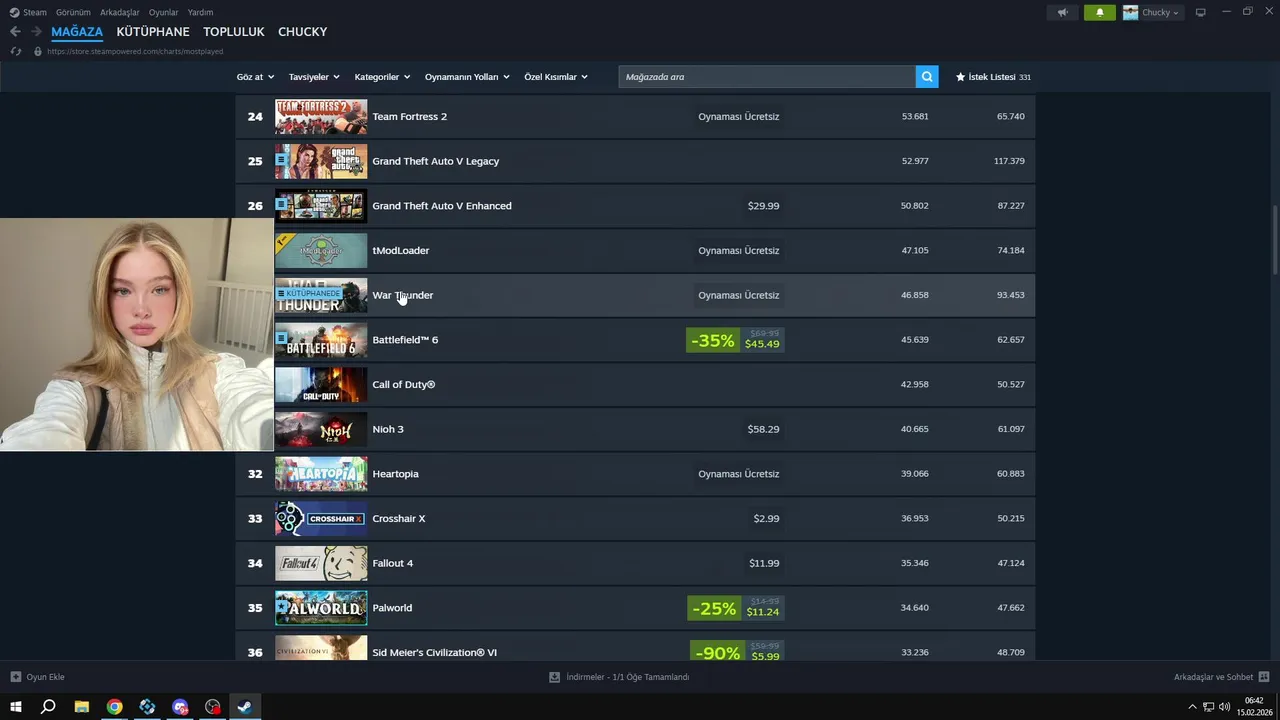
Task: Open the Grand Theft Auto V Legacy thumbnail
Action: point(321,161)
